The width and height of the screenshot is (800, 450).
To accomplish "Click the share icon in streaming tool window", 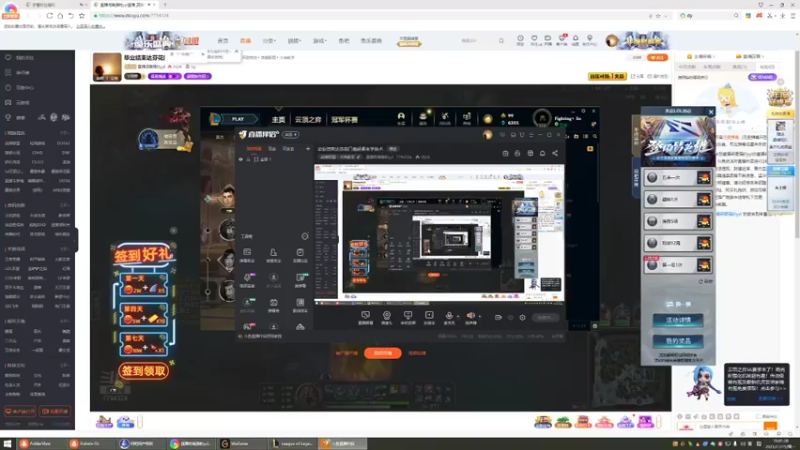I will (555, 153).
